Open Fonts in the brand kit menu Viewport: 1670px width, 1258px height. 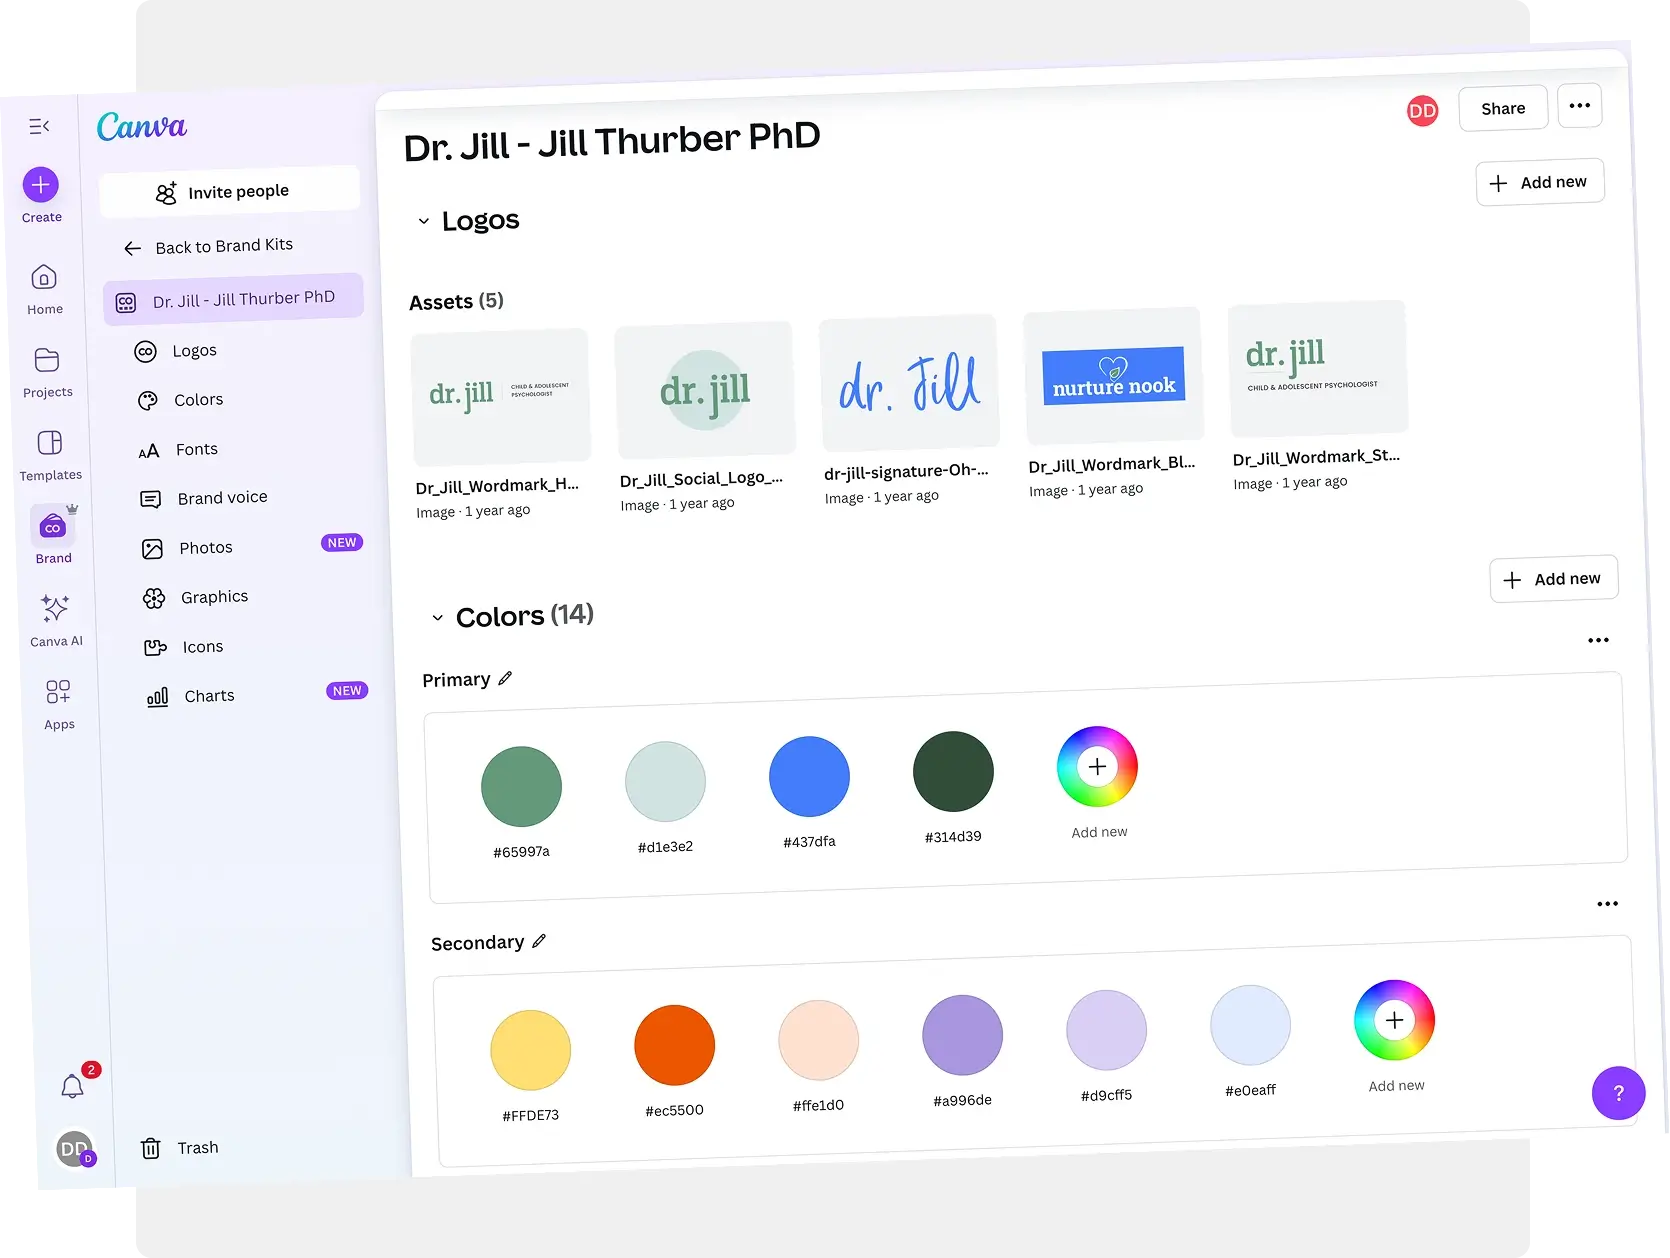click(x=180, y=450)
